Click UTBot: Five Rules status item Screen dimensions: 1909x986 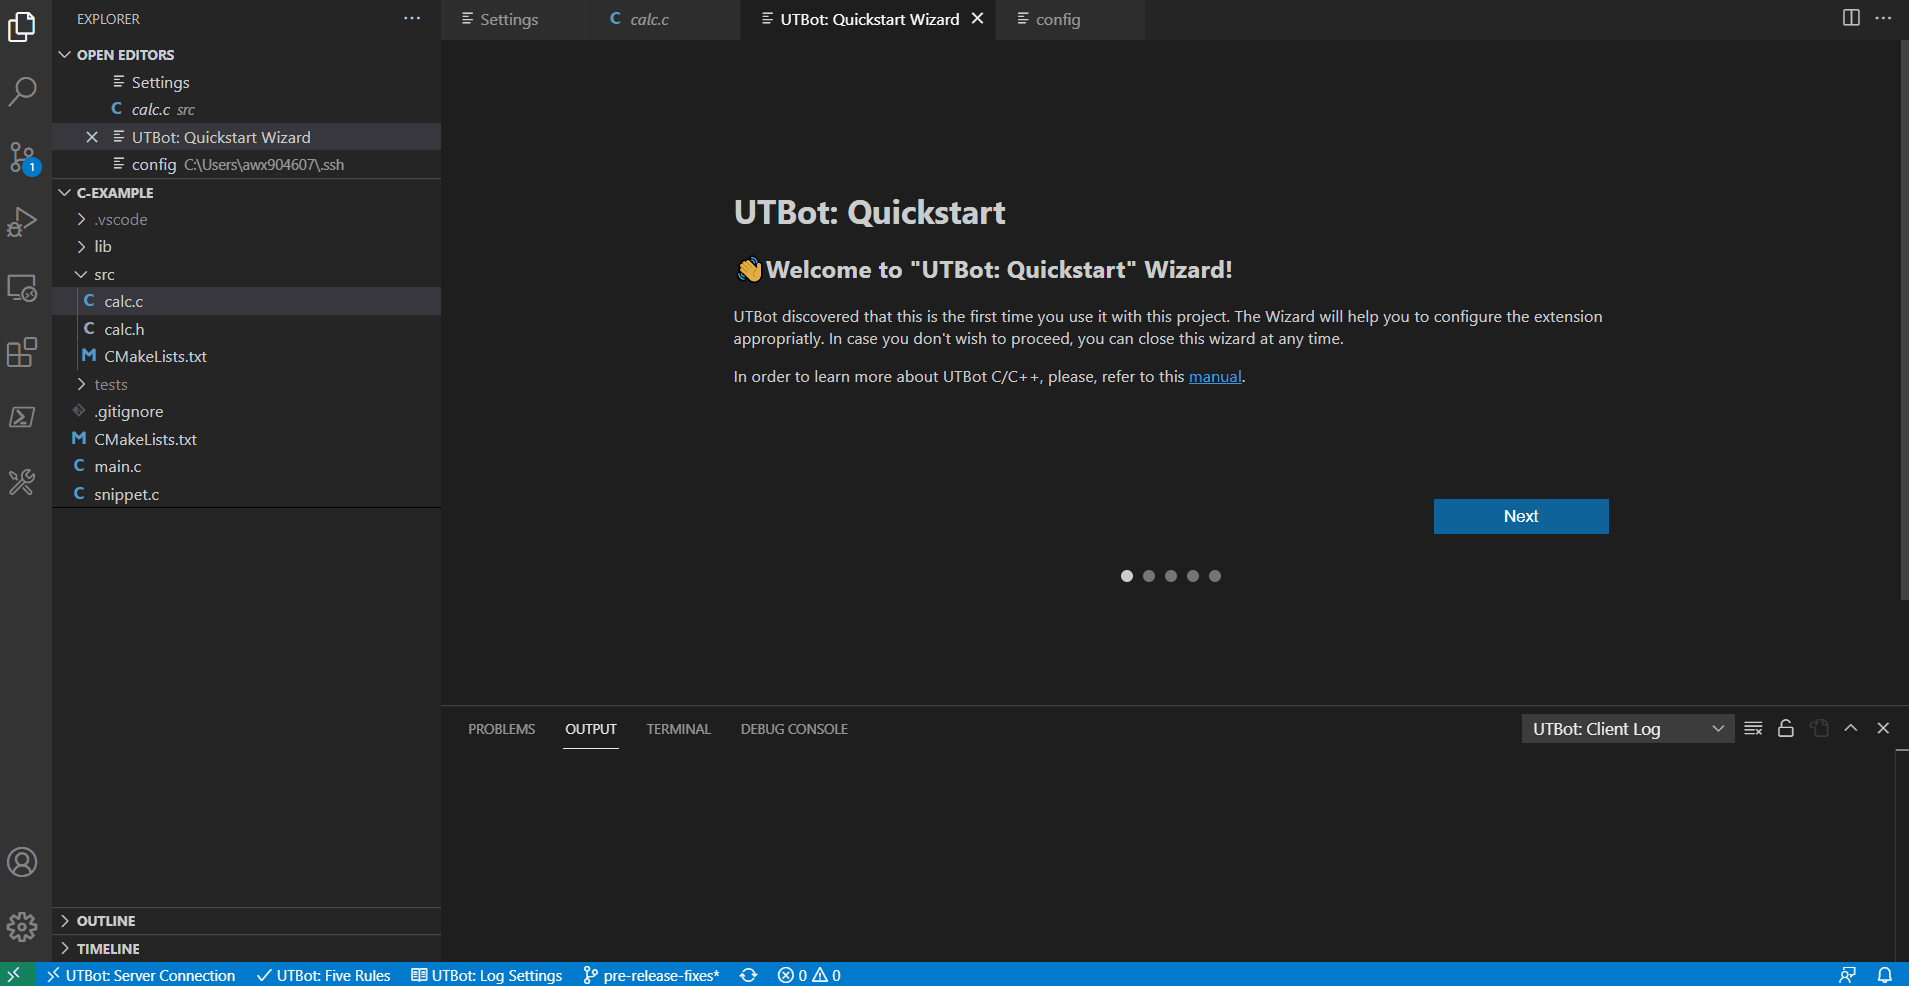[324, 975]
